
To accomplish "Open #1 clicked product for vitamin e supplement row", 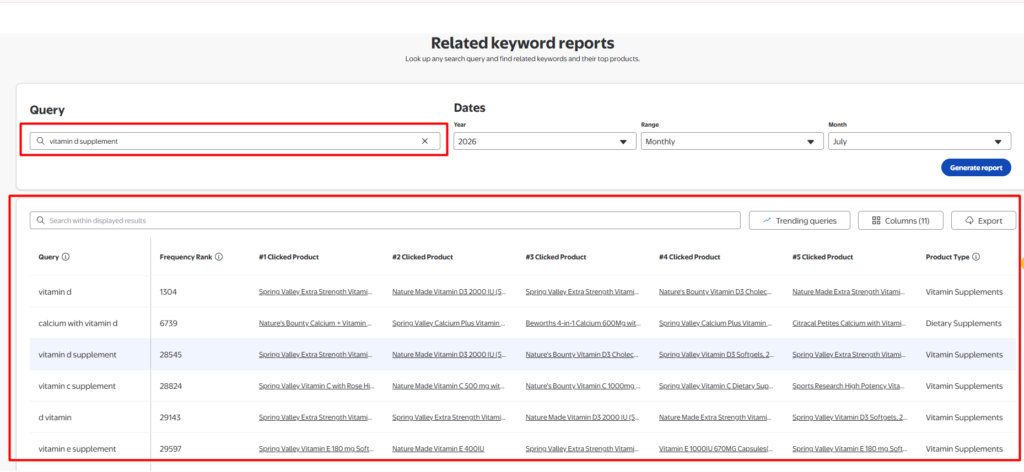I will (x=316, y=448).
